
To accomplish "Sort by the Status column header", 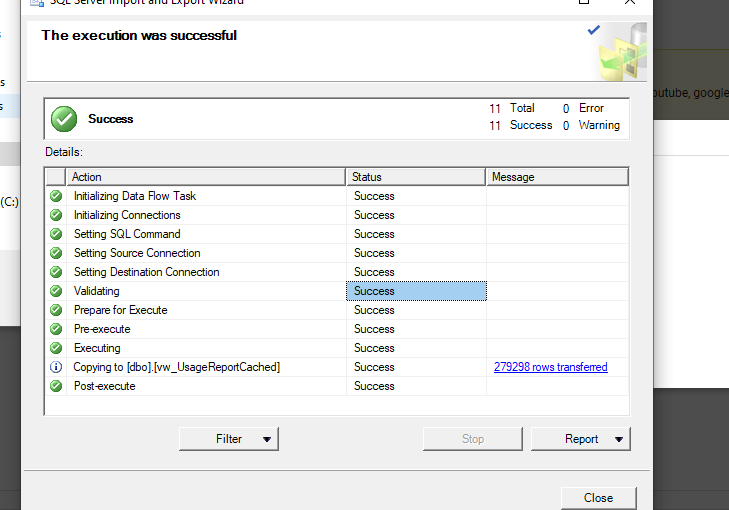I will coord(416,177).
